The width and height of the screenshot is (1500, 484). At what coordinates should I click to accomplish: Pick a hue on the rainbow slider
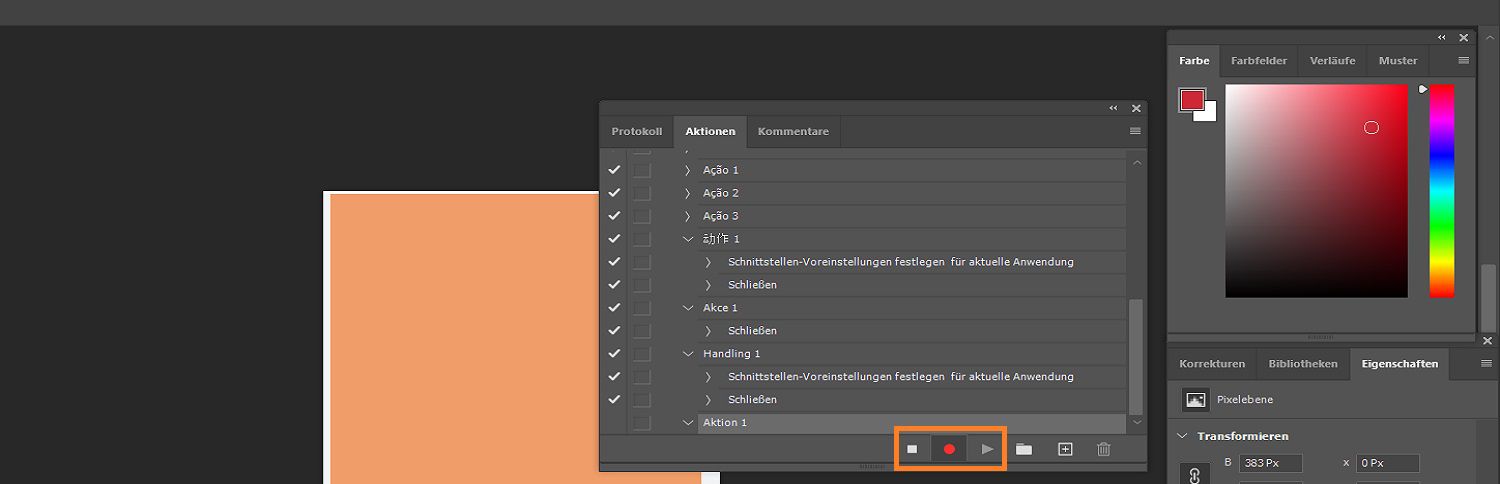(1441, 190)
